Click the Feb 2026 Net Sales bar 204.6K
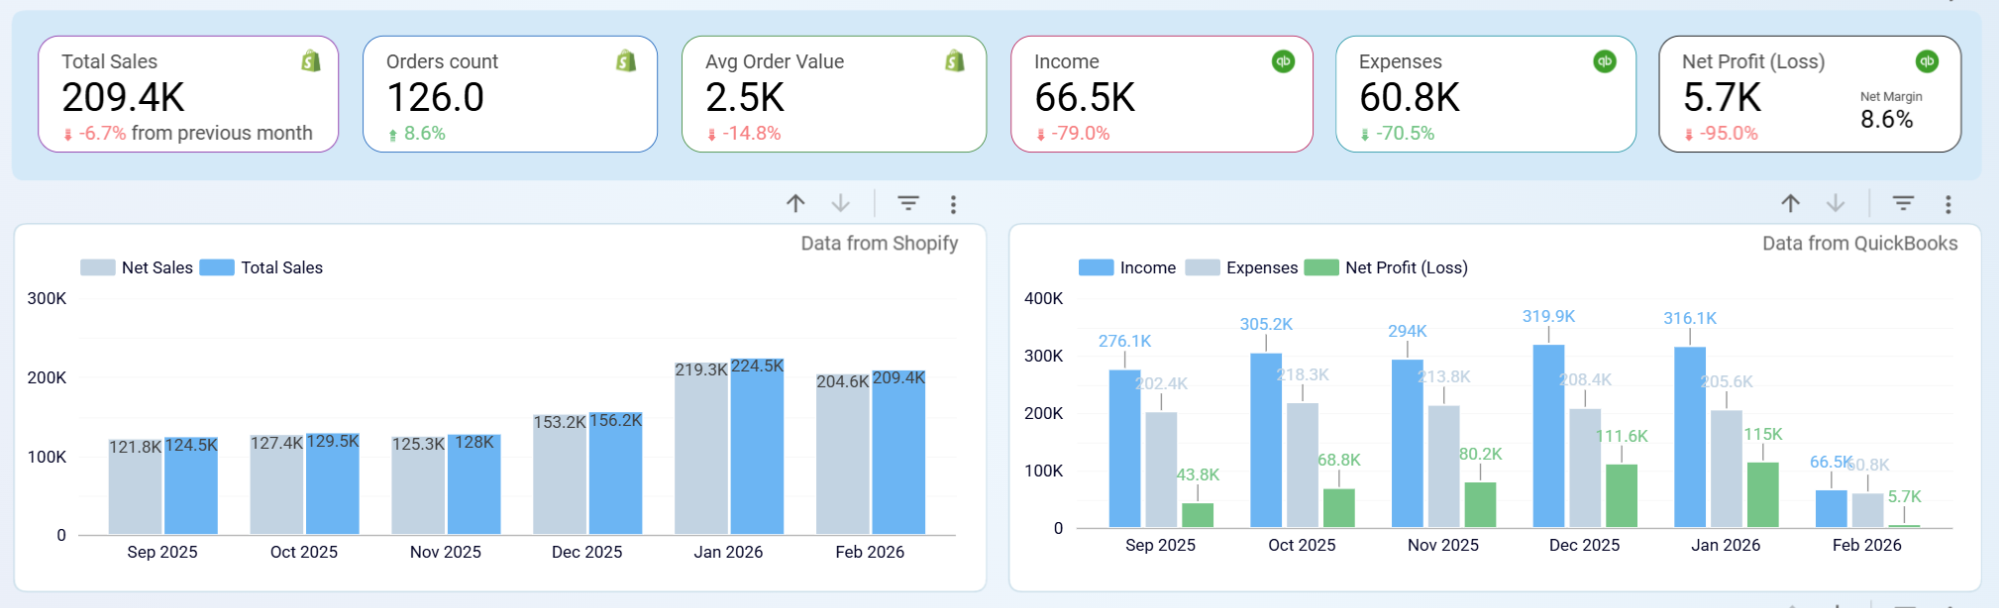This screenshot has height=609, width=1999. [x=843, y=454]
